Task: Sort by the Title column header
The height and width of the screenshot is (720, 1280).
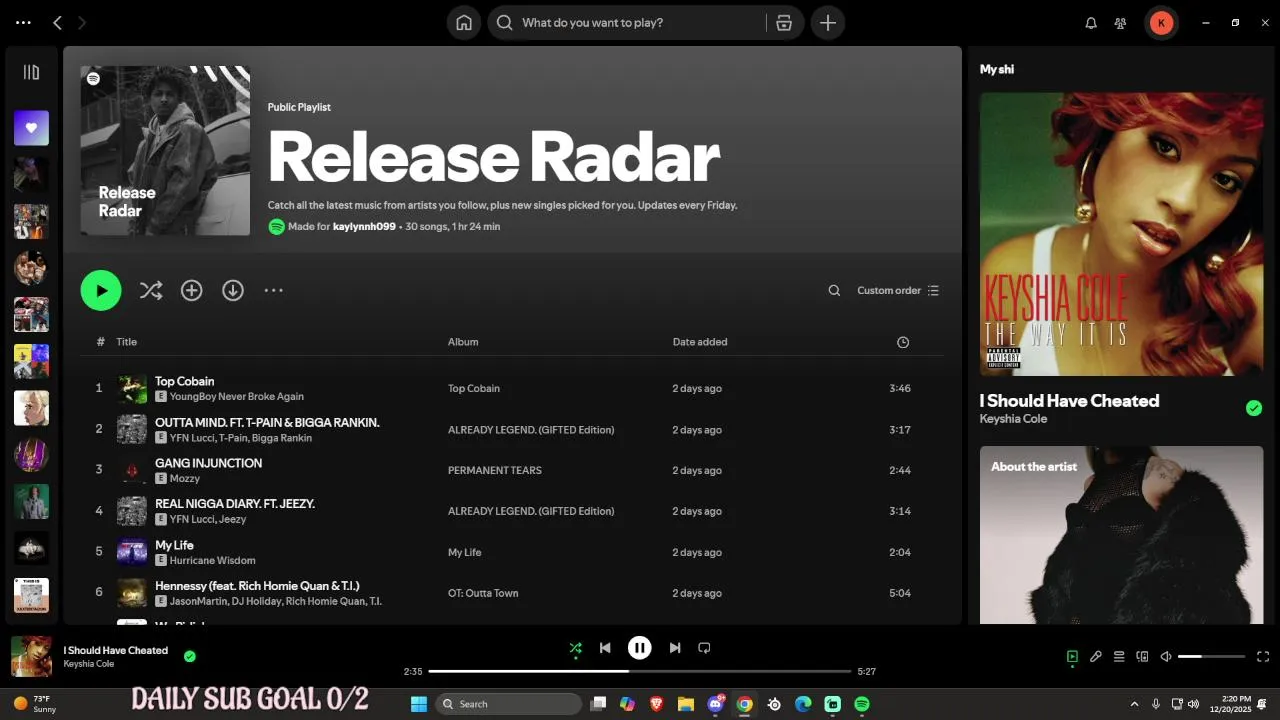Action: (x=126, y=342)
